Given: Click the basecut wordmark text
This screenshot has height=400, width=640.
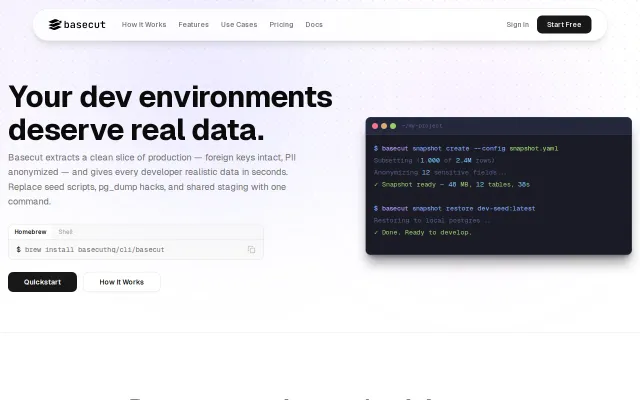Looking at the screenshot, I should click(84, 24).
